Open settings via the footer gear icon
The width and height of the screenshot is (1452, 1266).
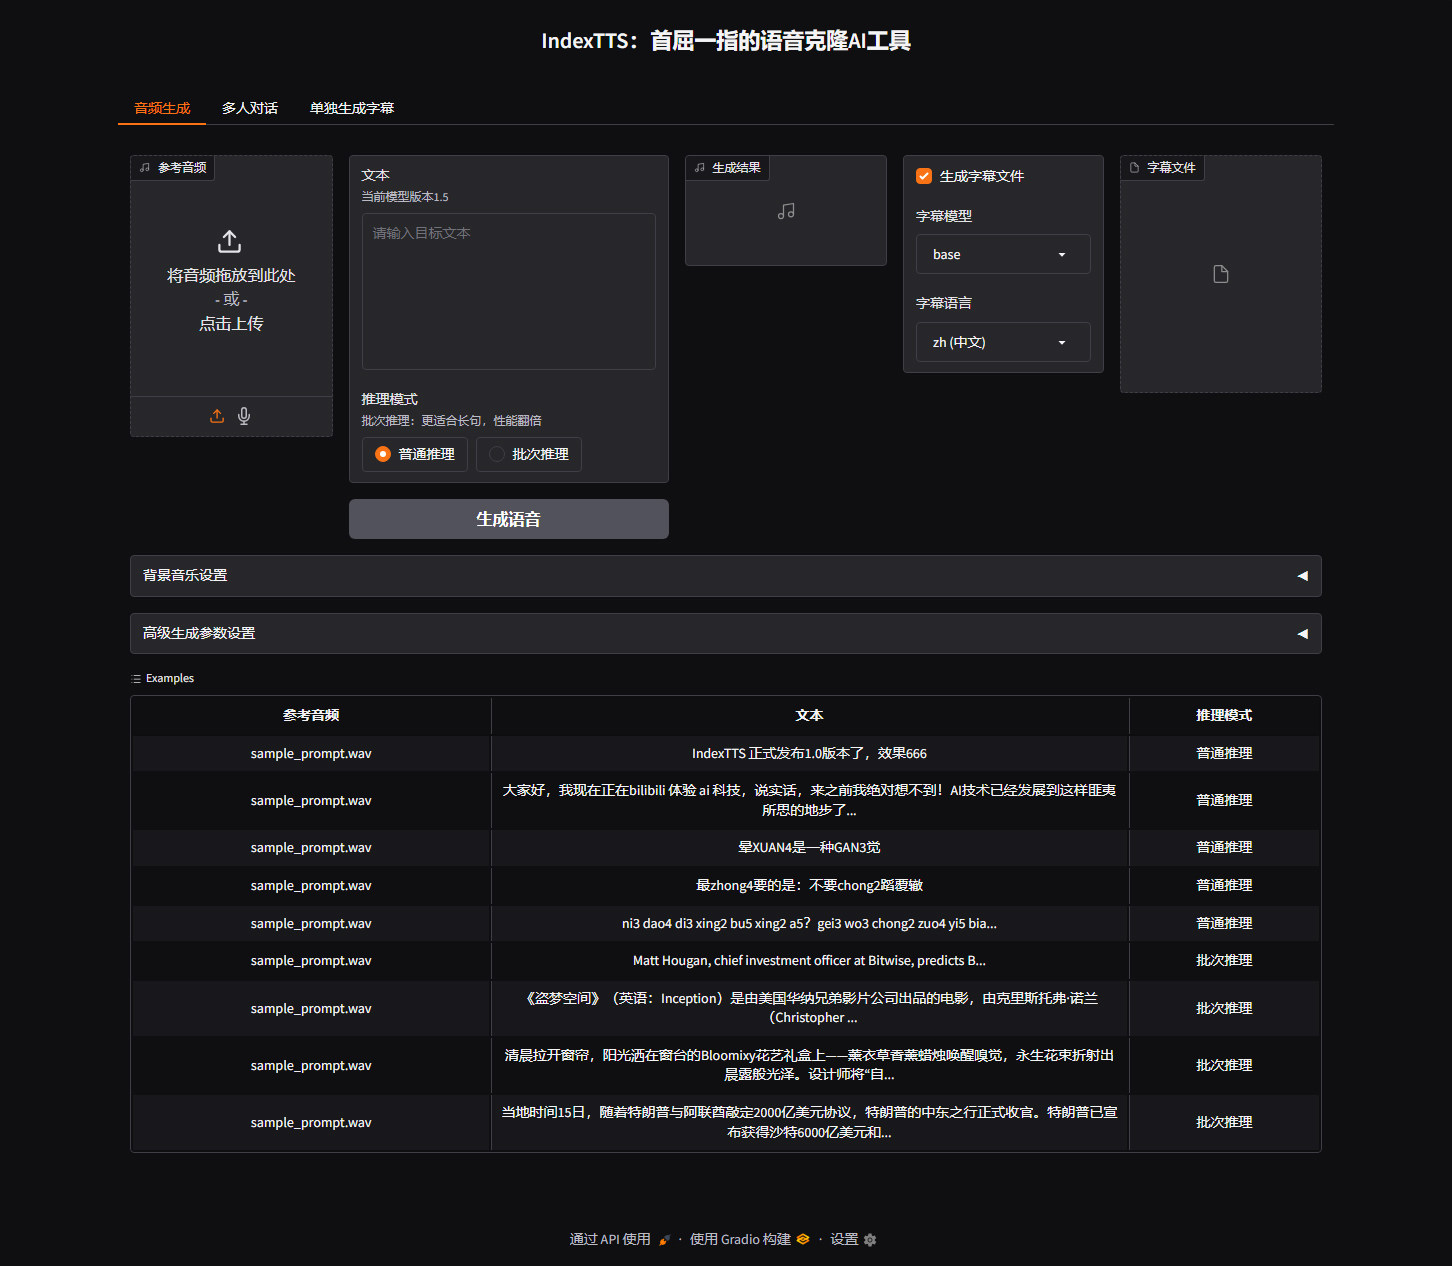(x=870, y=1240)
